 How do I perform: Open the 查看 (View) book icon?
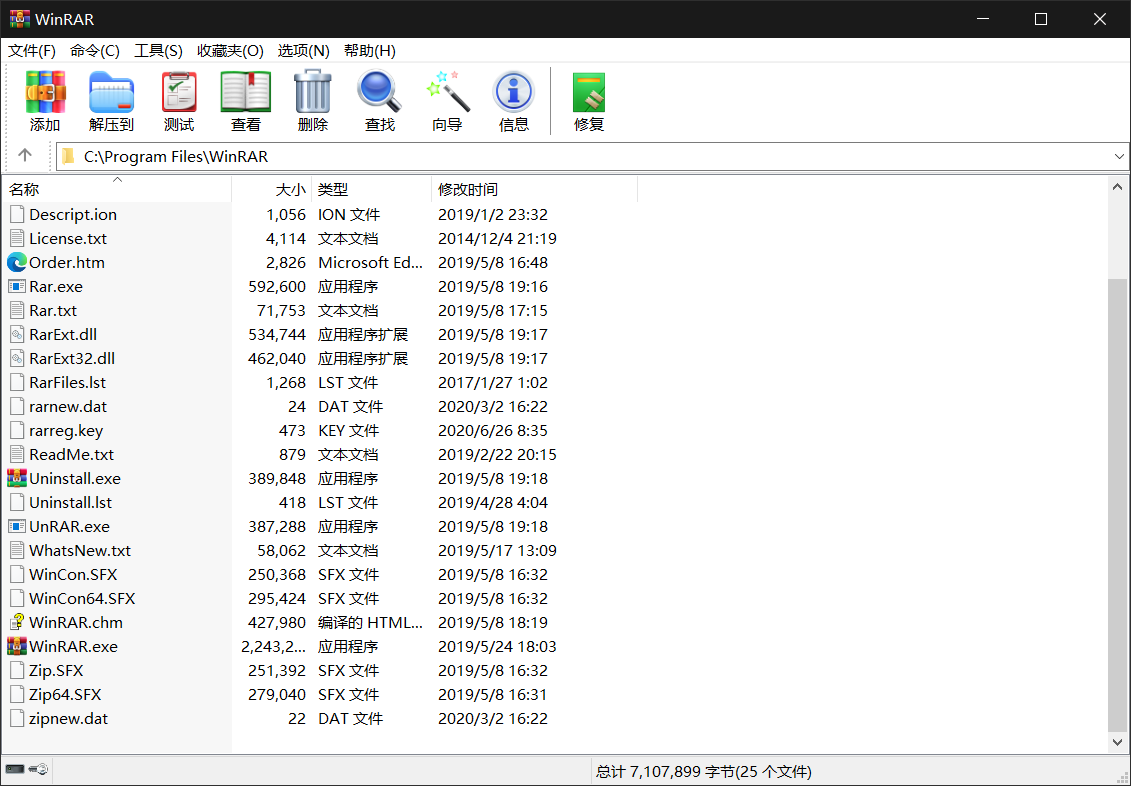[246, 101]
